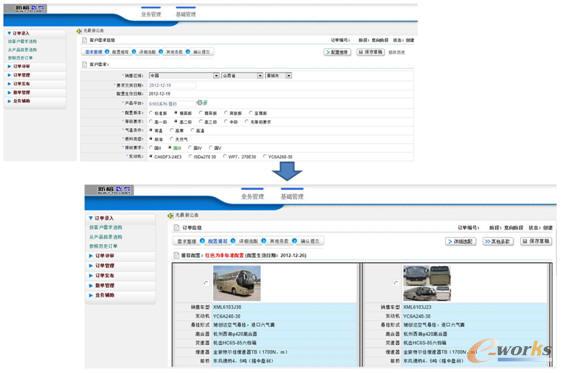This screenshot has height=373, width=562.
Task: Click the document icon beside the 客户需求 heading
Action: tap(85, 64)
